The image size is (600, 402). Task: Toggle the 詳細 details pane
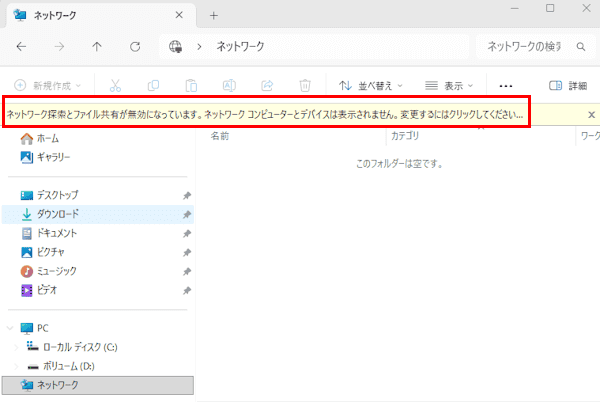(x=568, y=86)
